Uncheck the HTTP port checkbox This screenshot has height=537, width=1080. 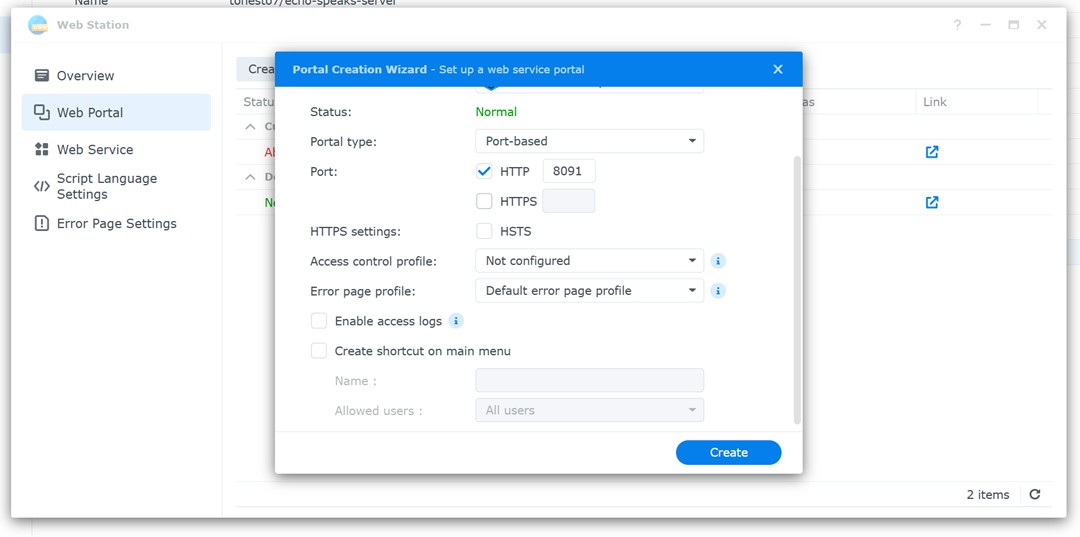tap(485, 171)
